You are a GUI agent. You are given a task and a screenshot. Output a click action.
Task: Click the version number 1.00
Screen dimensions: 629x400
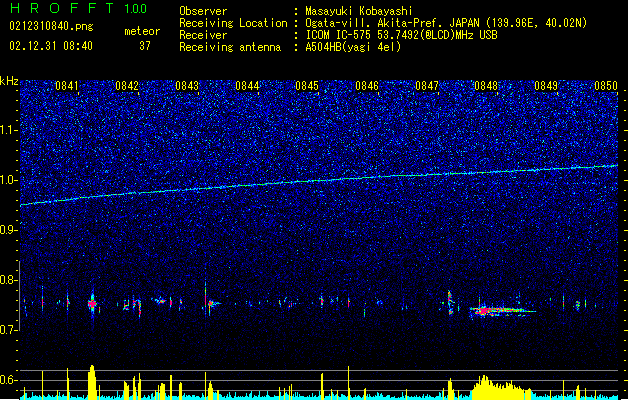pyautogui.click(x=136, y=9)
